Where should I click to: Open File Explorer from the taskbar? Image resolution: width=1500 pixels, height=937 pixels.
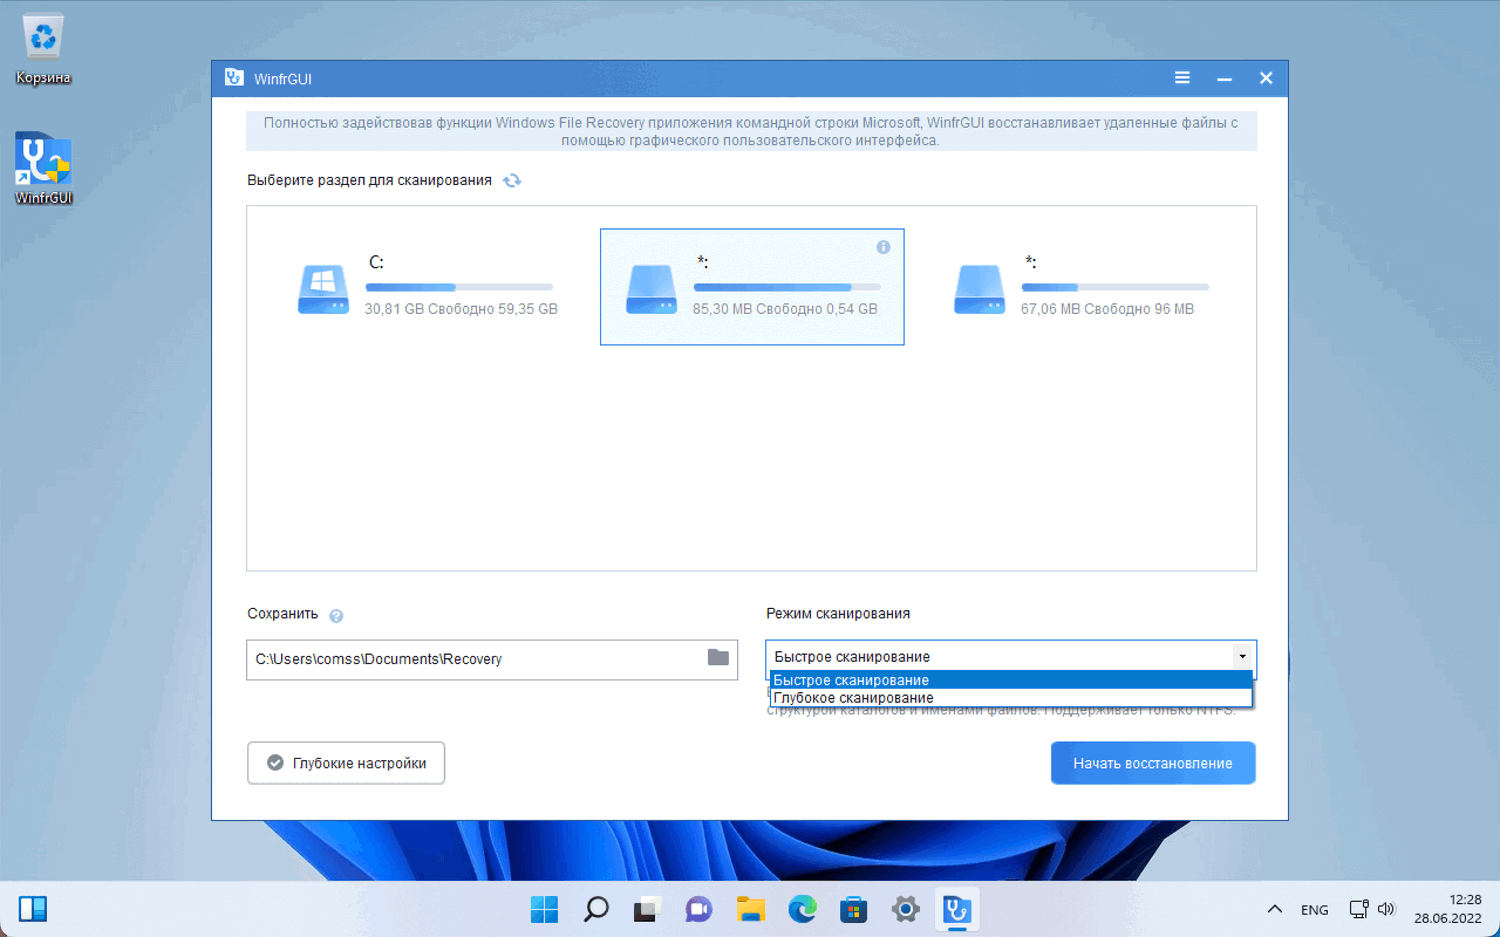(x=751, y=909)
